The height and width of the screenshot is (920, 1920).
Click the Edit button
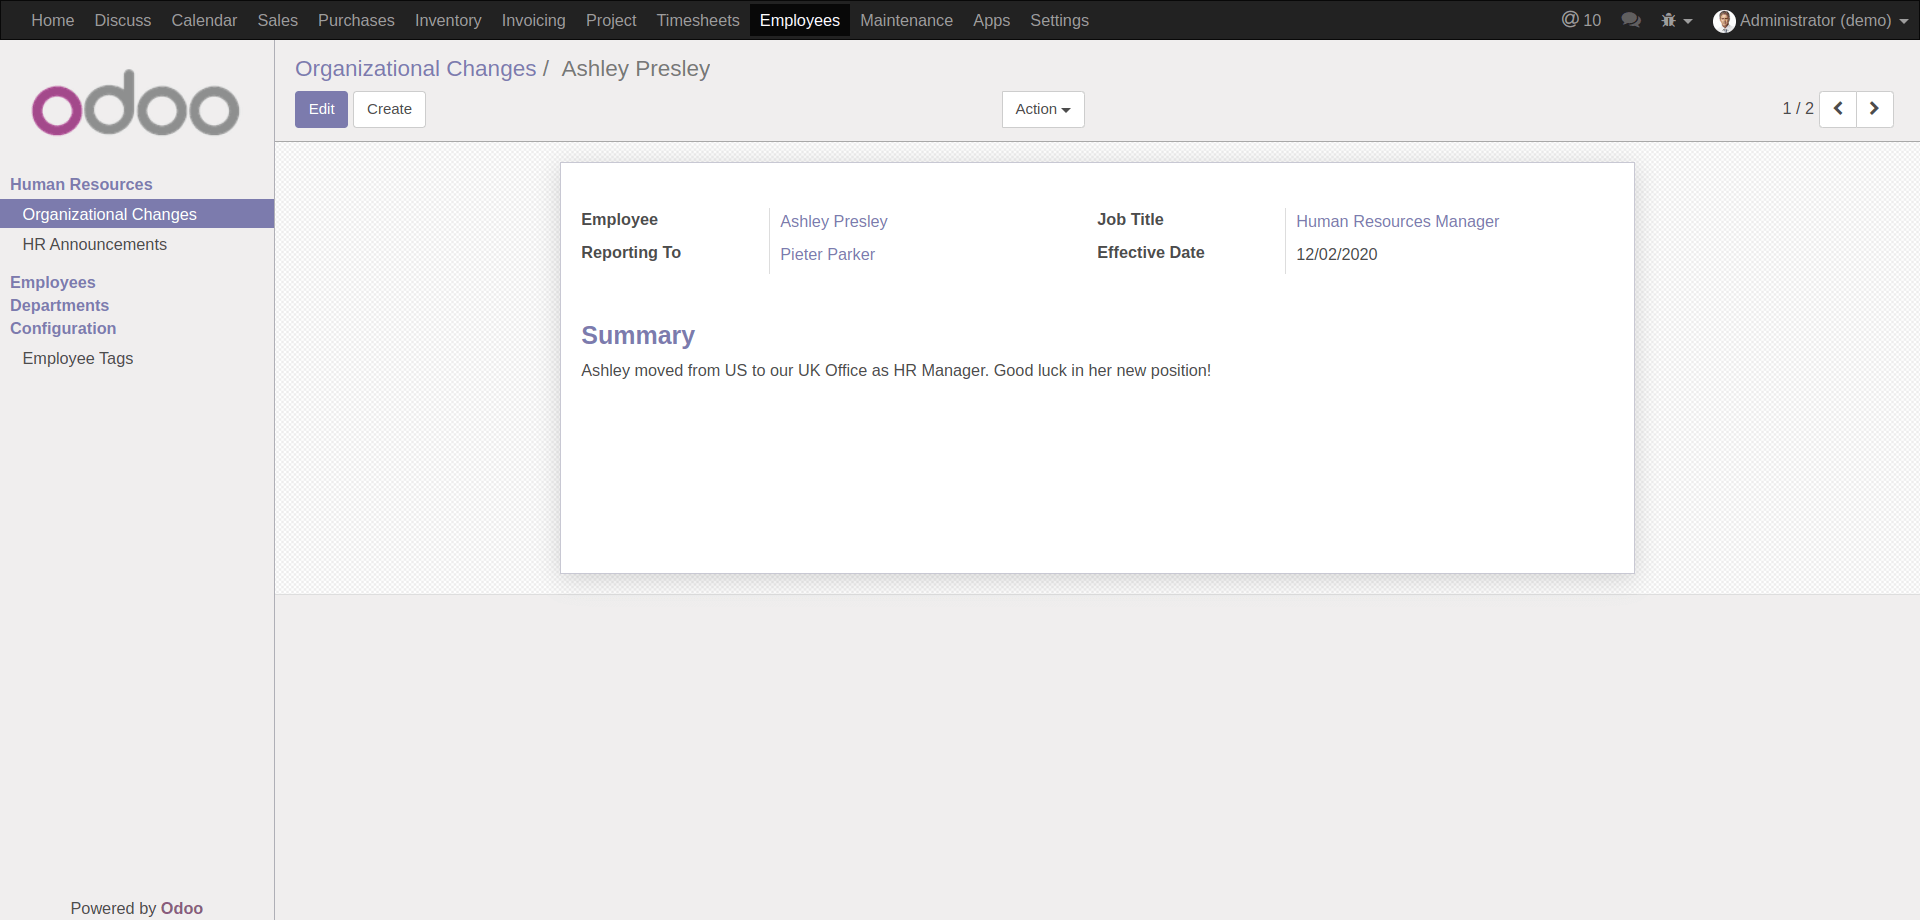click(x=321, y=109)
